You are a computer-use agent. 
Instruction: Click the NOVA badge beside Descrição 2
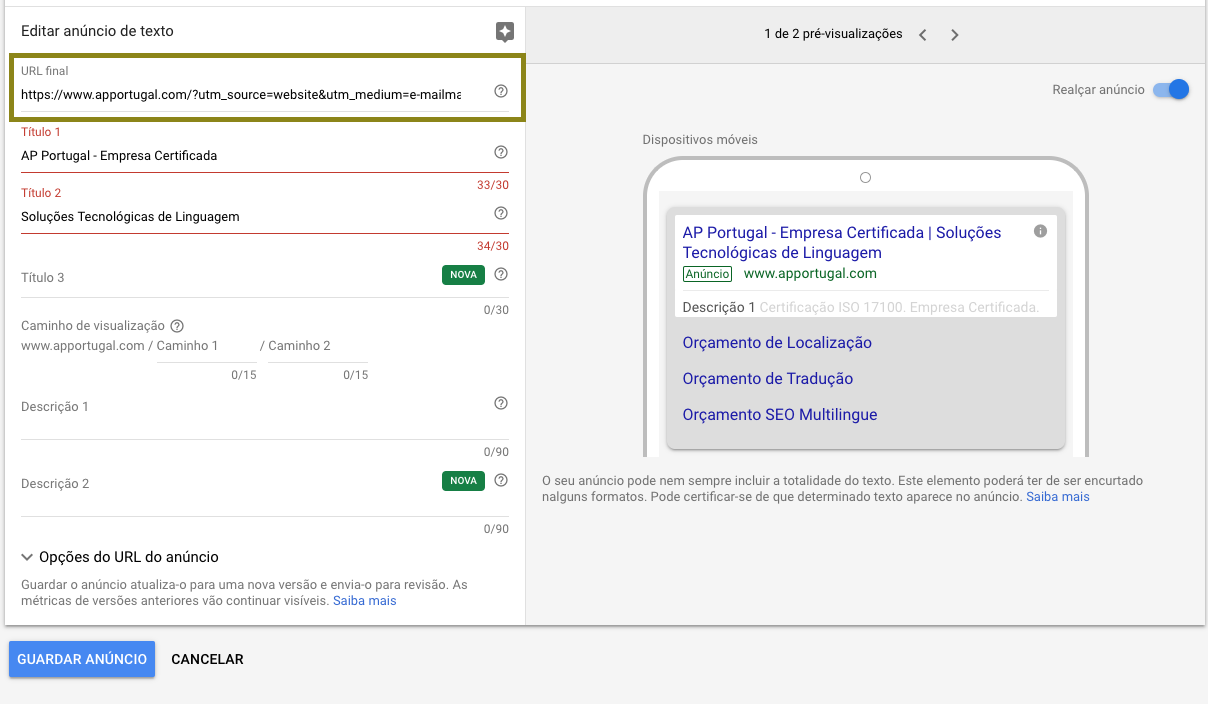tap(463, 481)
